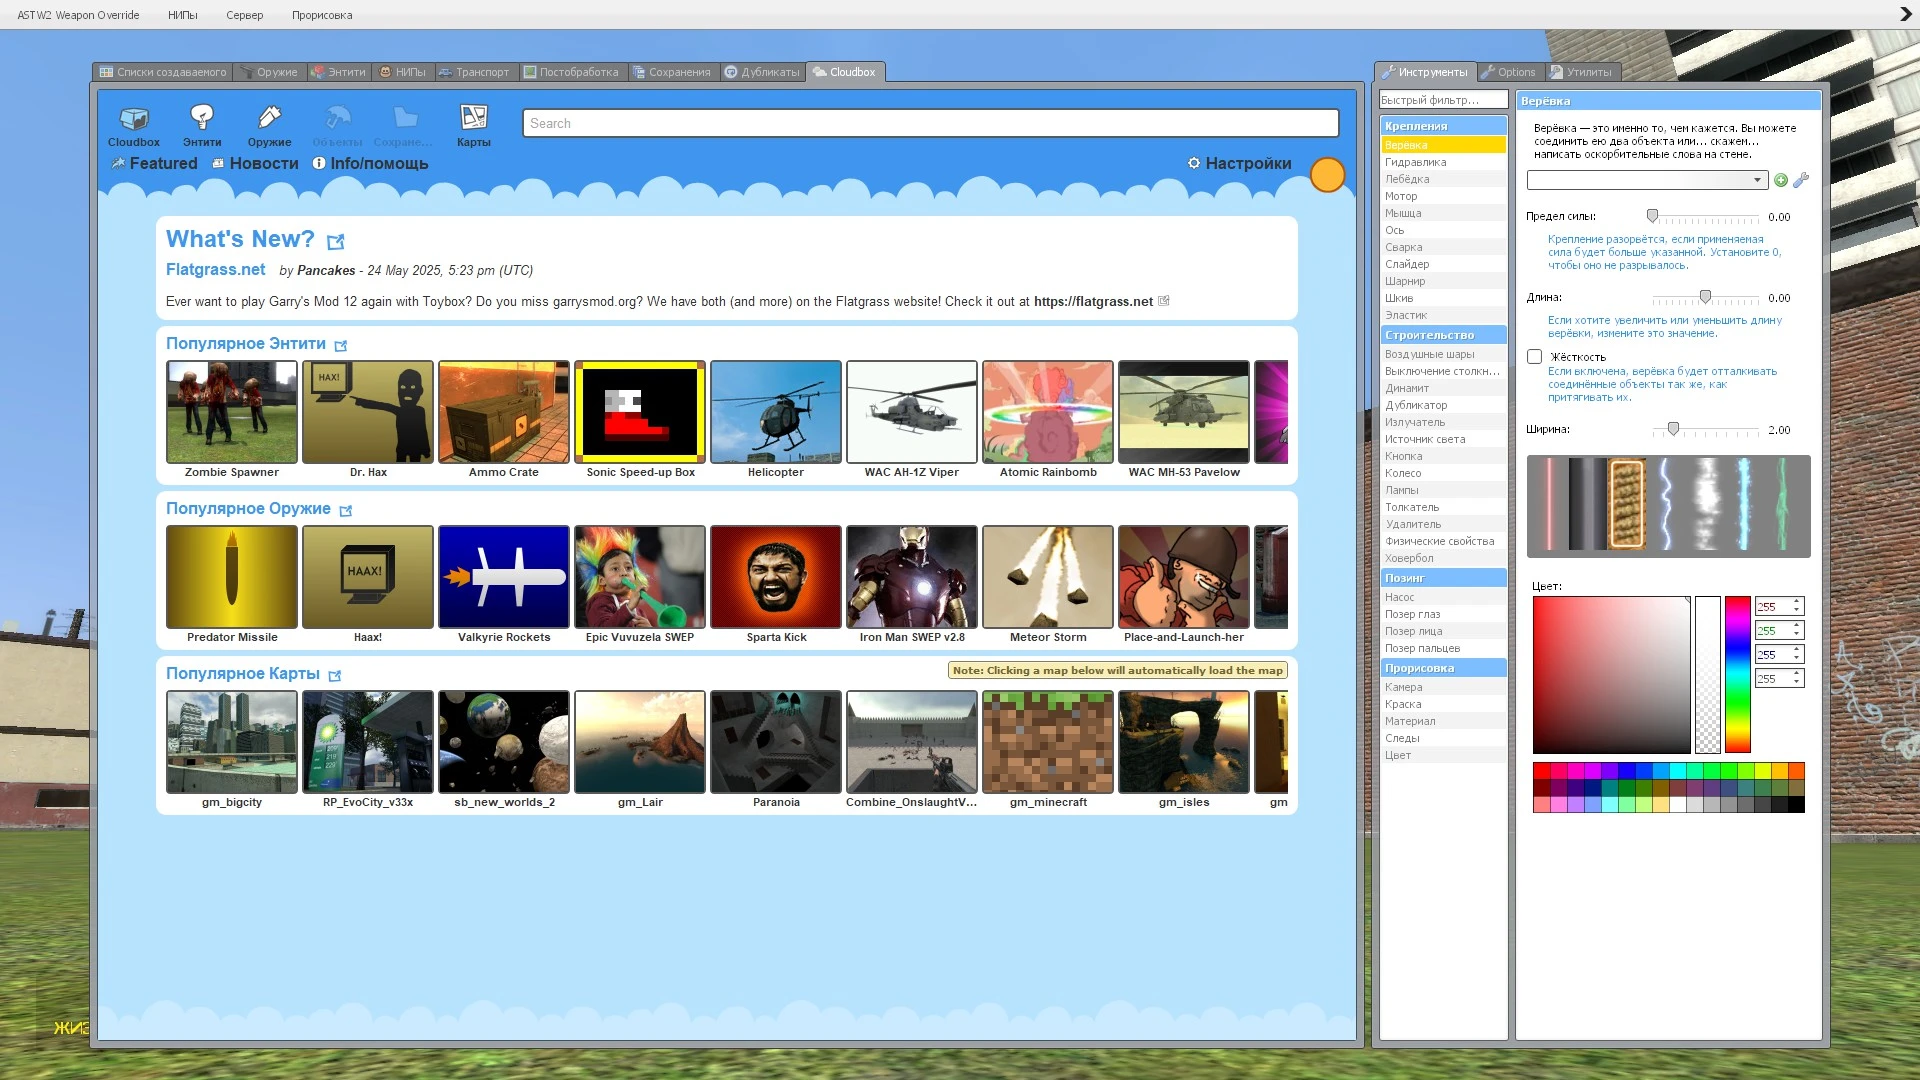Select the Энтити icon in Cloudbox toolbar
This screenshot has height=1080, width=1920.
point(202,118)
